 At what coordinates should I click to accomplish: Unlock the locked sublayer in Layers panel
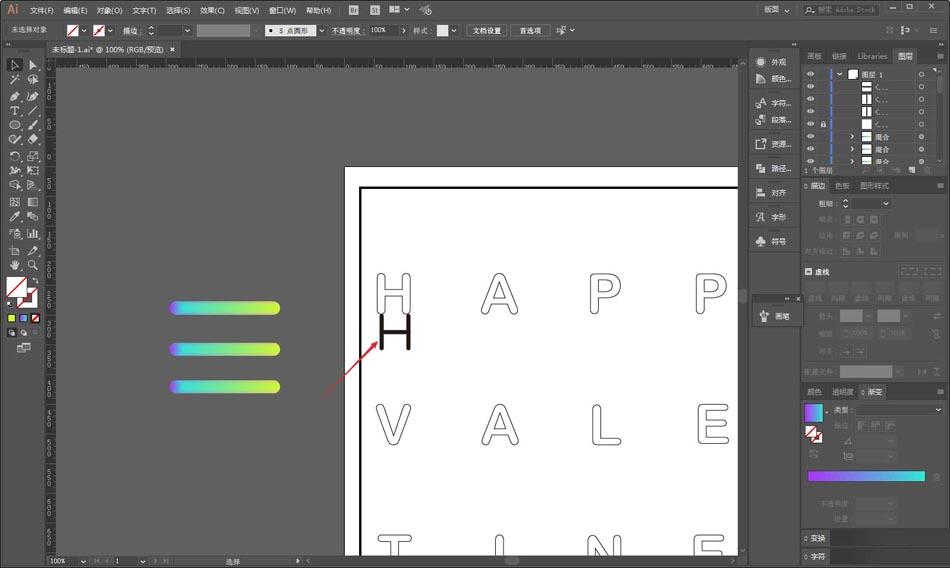coord(823,124)
